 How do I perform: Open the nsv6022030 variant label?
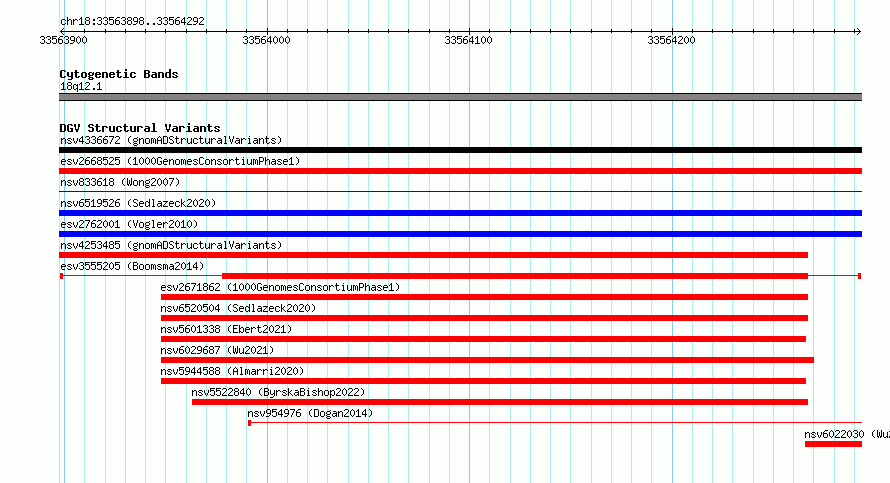pyautogui.click(x=846, y=434)
